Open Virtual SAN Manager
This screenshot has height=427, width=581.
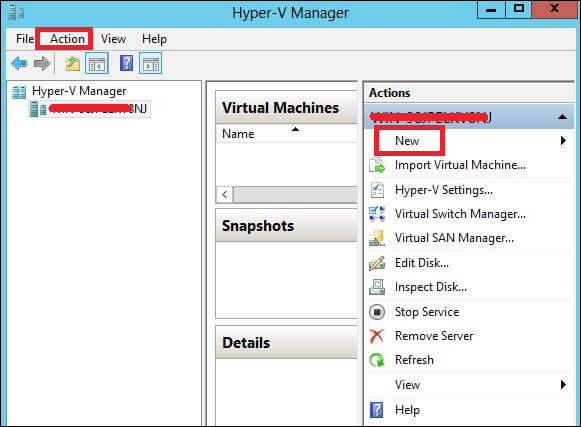(454, 238)
